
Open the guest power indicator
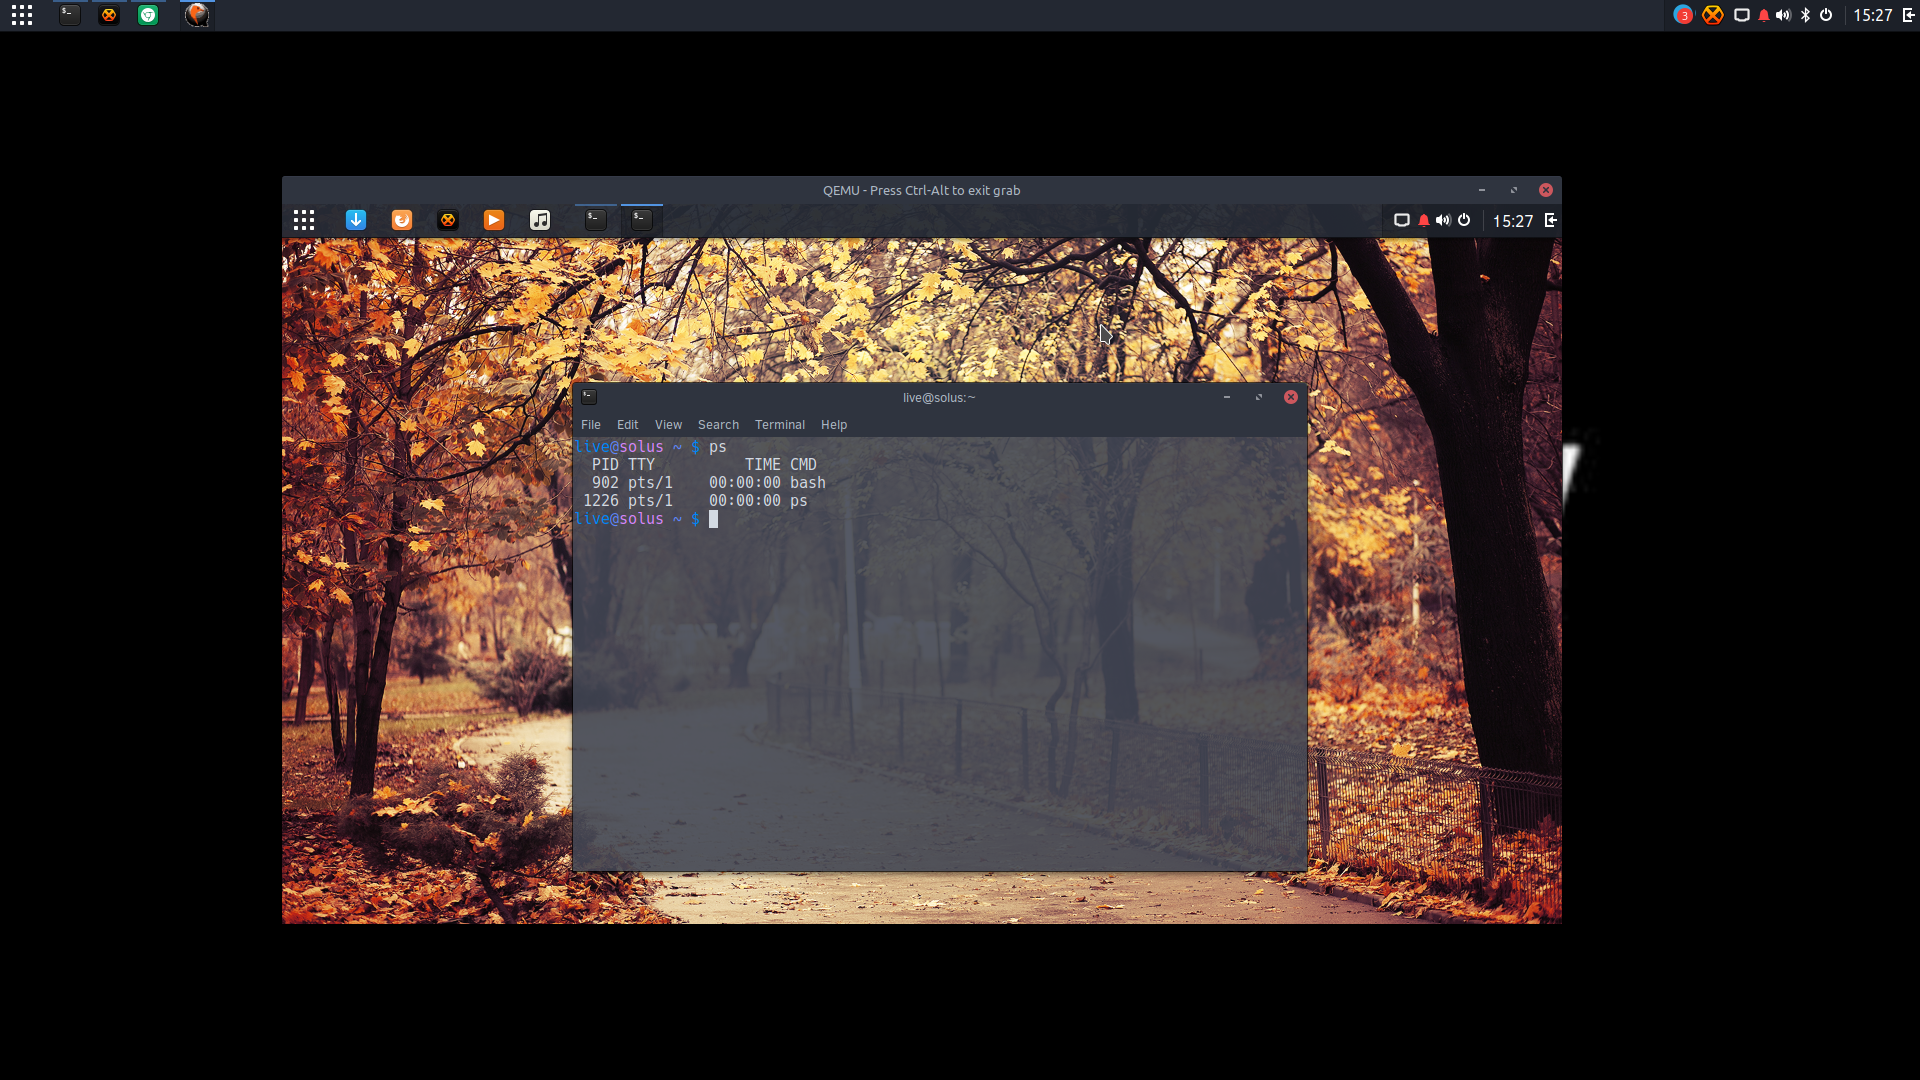coord(1464,220)
